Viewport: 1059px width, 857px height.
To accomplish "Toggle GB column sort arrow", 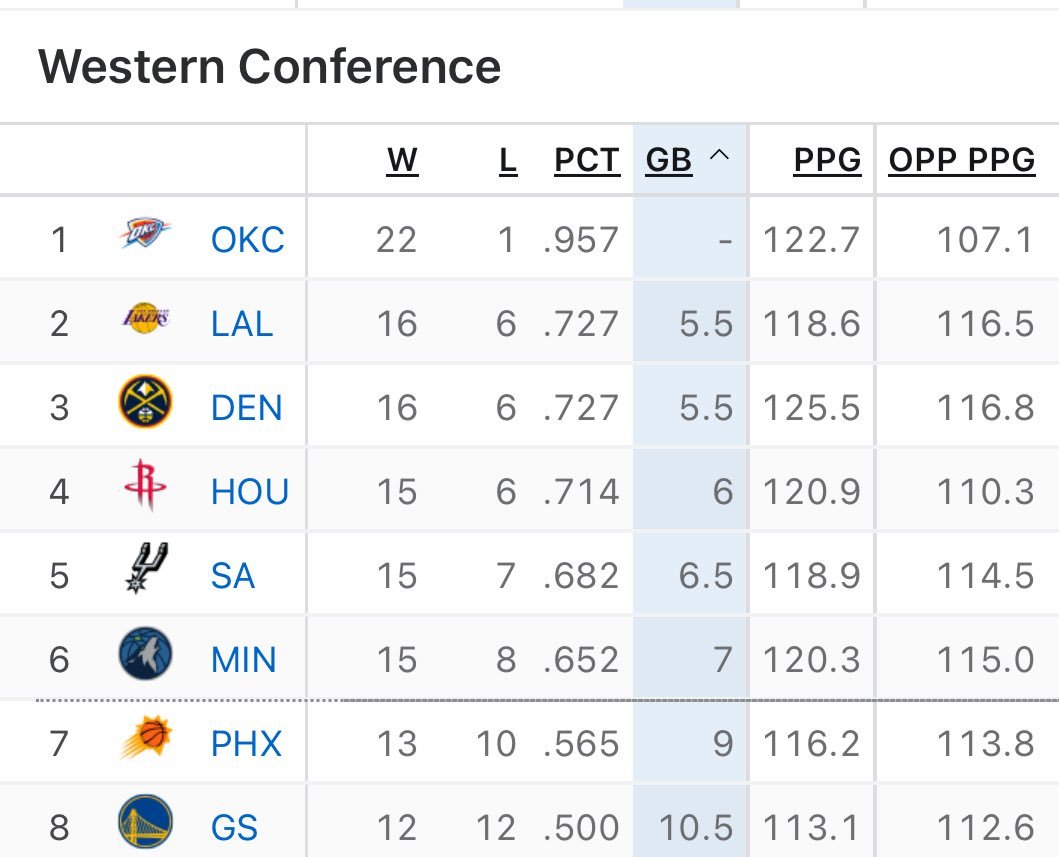I will tap(719, 158).
